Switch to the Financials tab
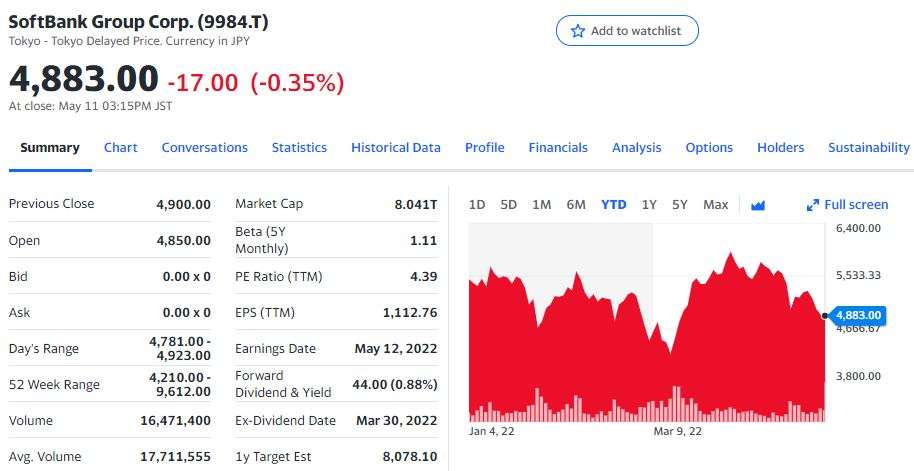Viewport: 914px width, 471px height. pos(558,147)
